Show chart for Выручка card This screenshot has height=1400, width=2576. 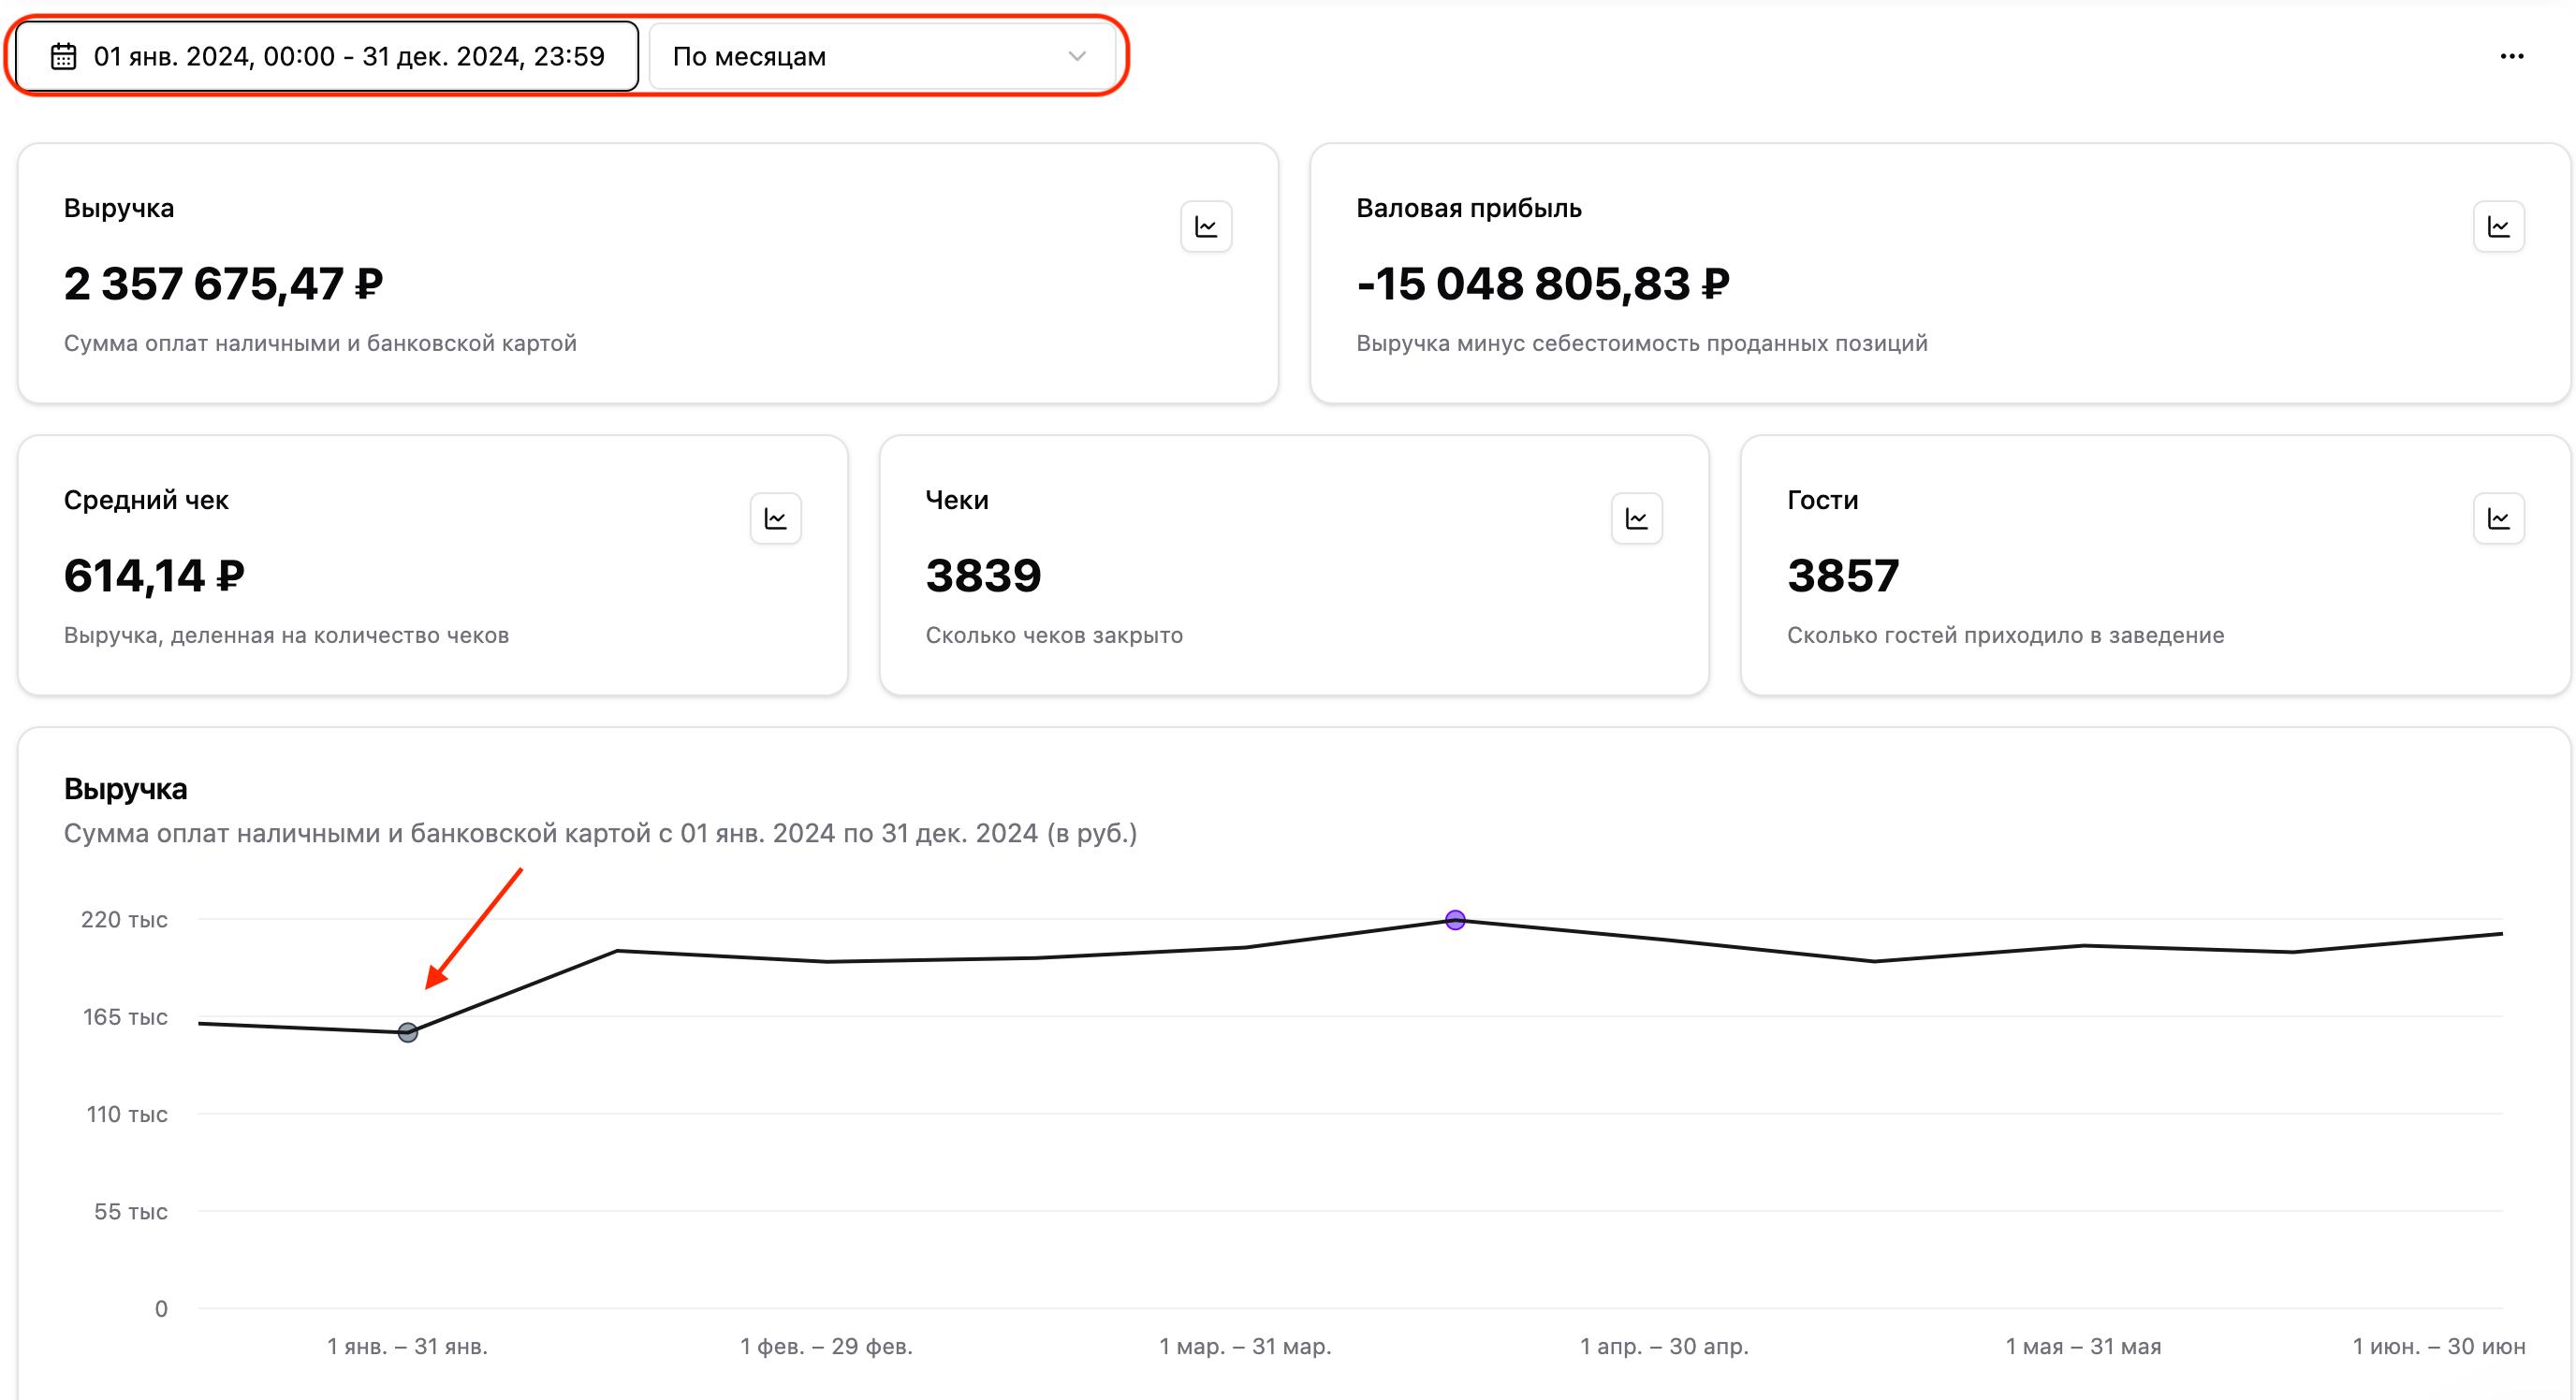(1206, 227)
